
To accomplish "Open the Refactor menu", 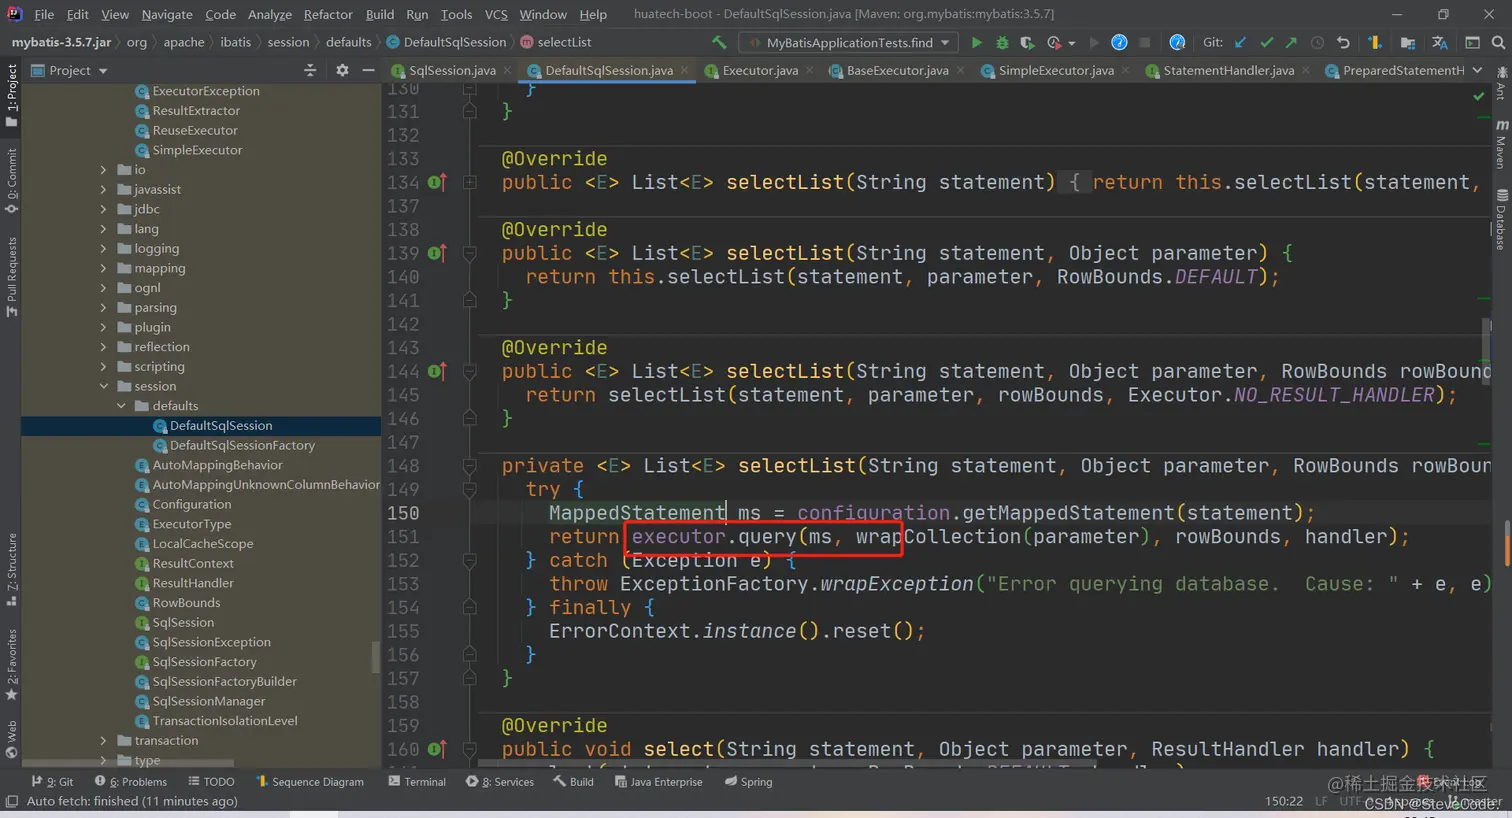I will [328, 14].
